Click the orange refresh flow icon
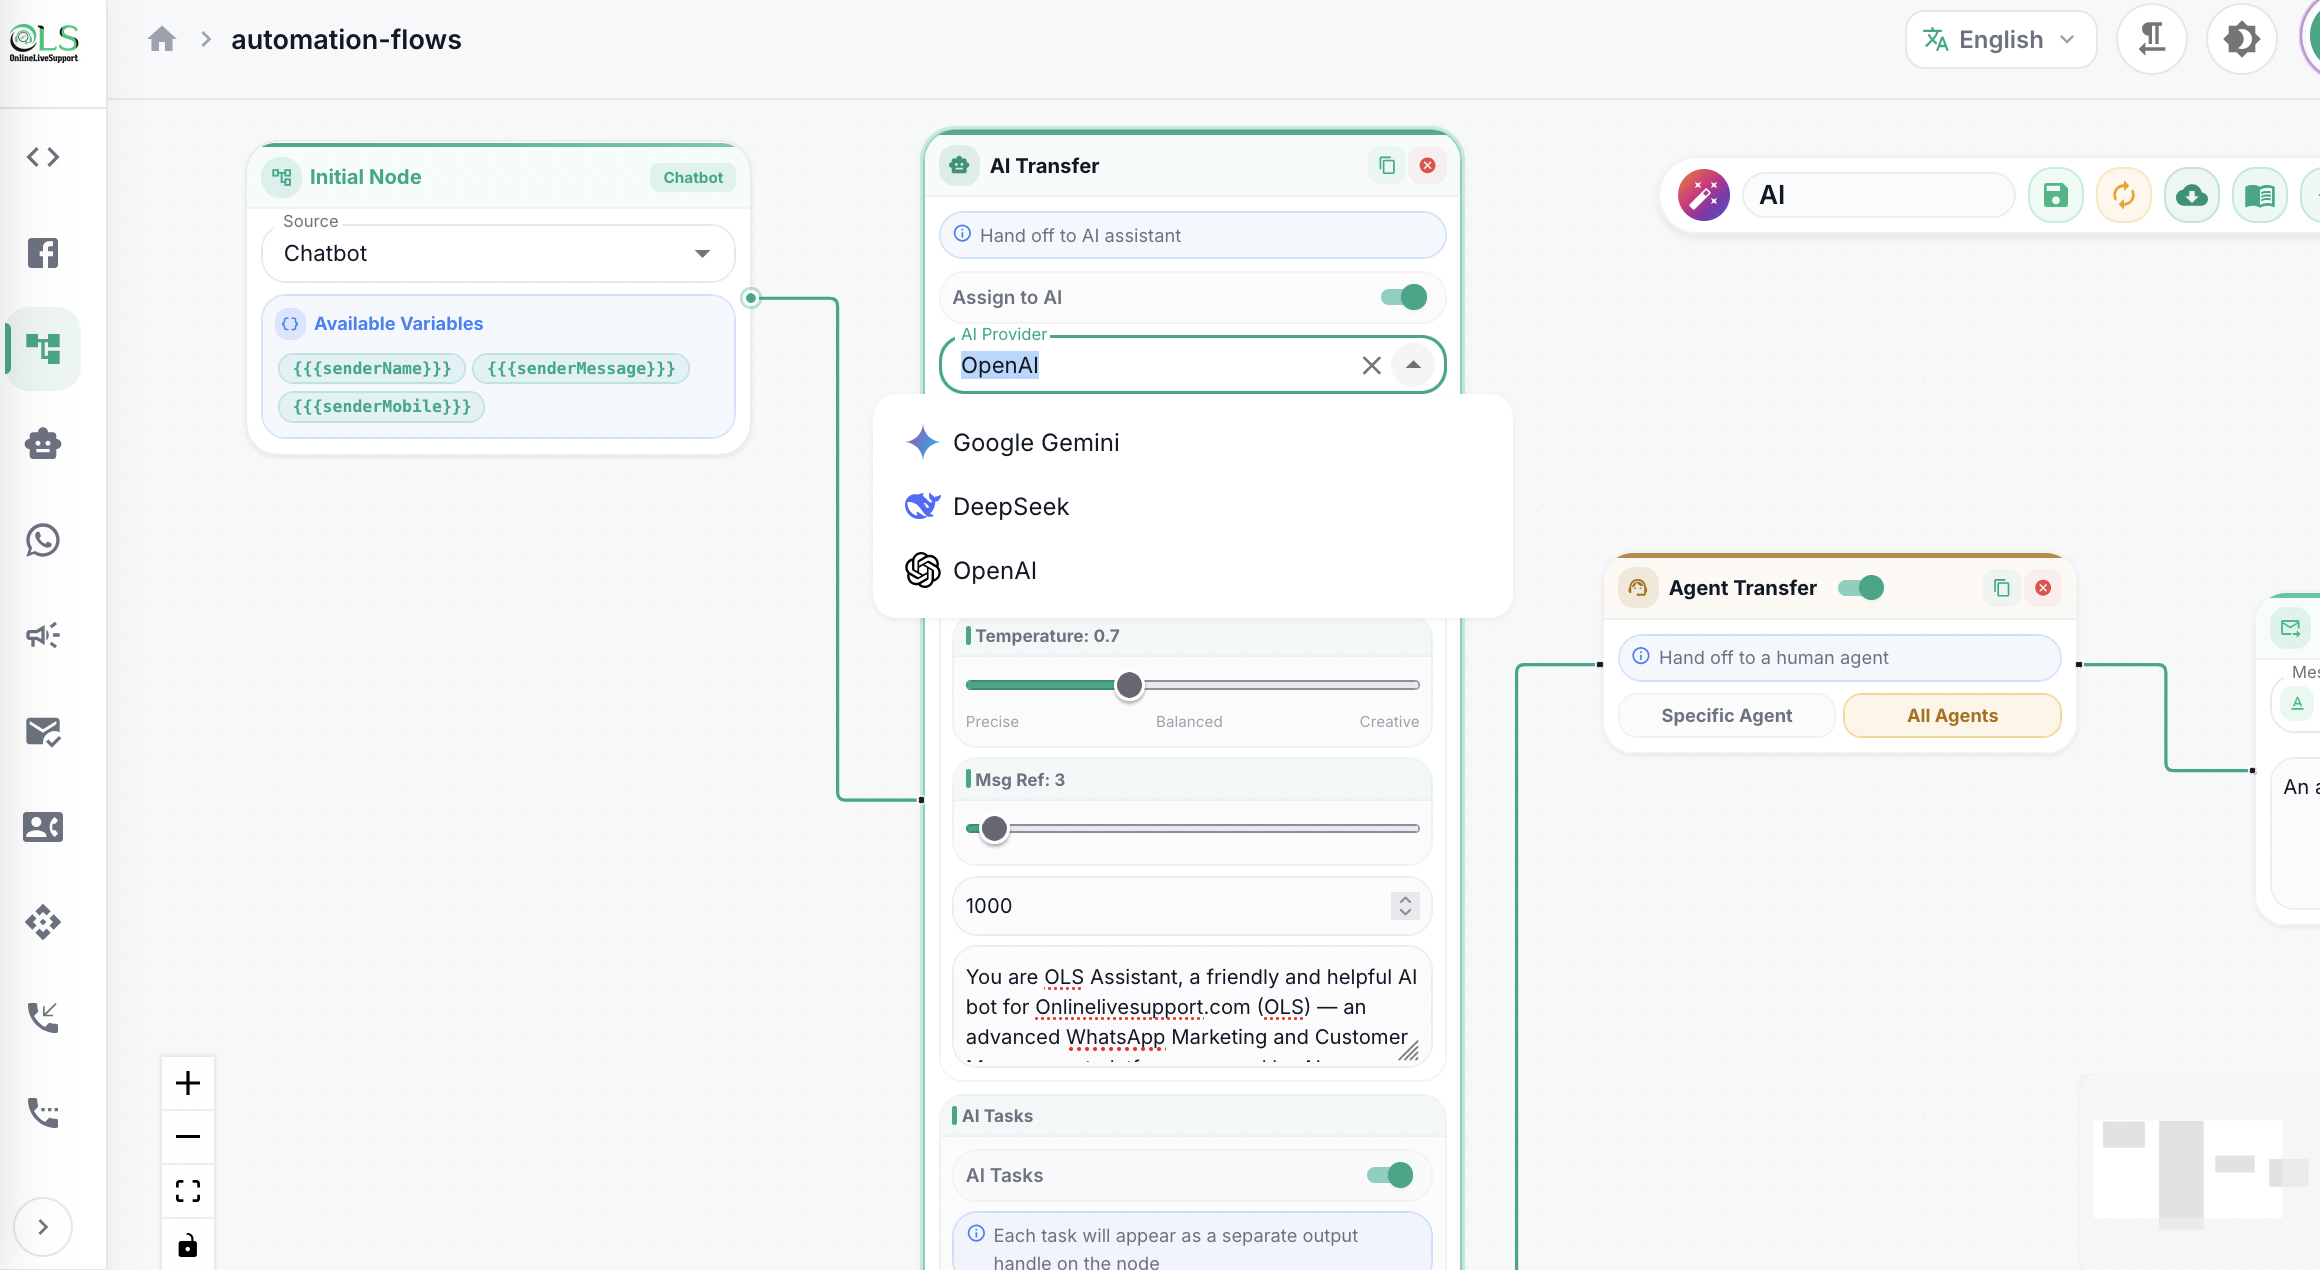Screen dimensions: 2320x1270 [2124, 195]
